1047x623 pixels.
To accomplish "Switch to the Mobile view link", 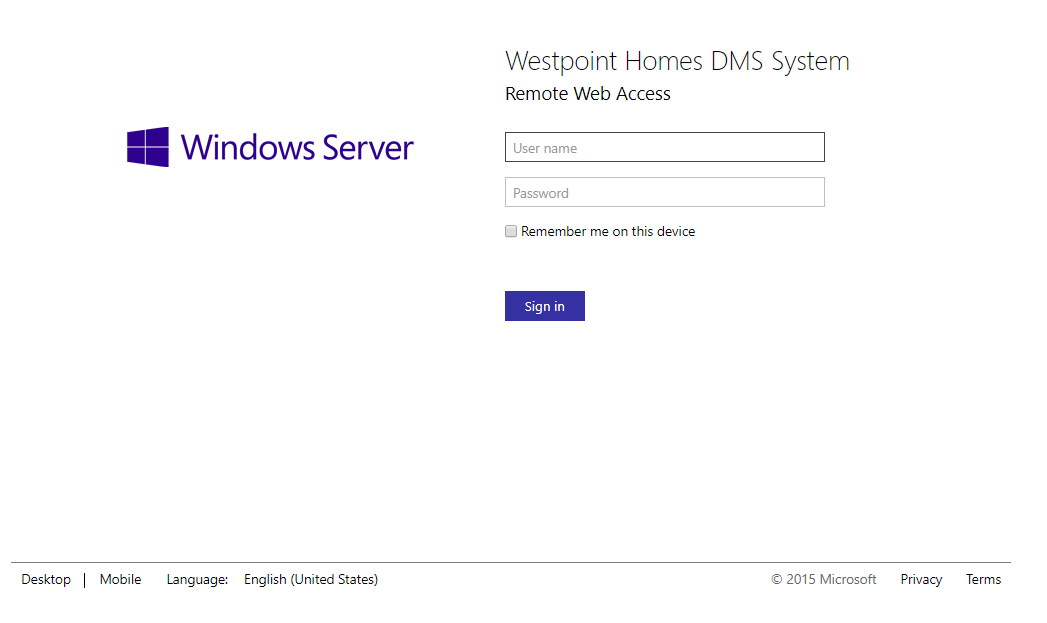I will [120, 579].
